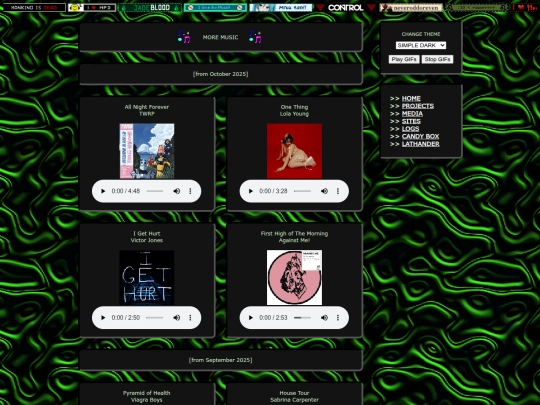540x405 pixels.
Task: Click the I love MP3 badge
Action: [x=92, y=7]
